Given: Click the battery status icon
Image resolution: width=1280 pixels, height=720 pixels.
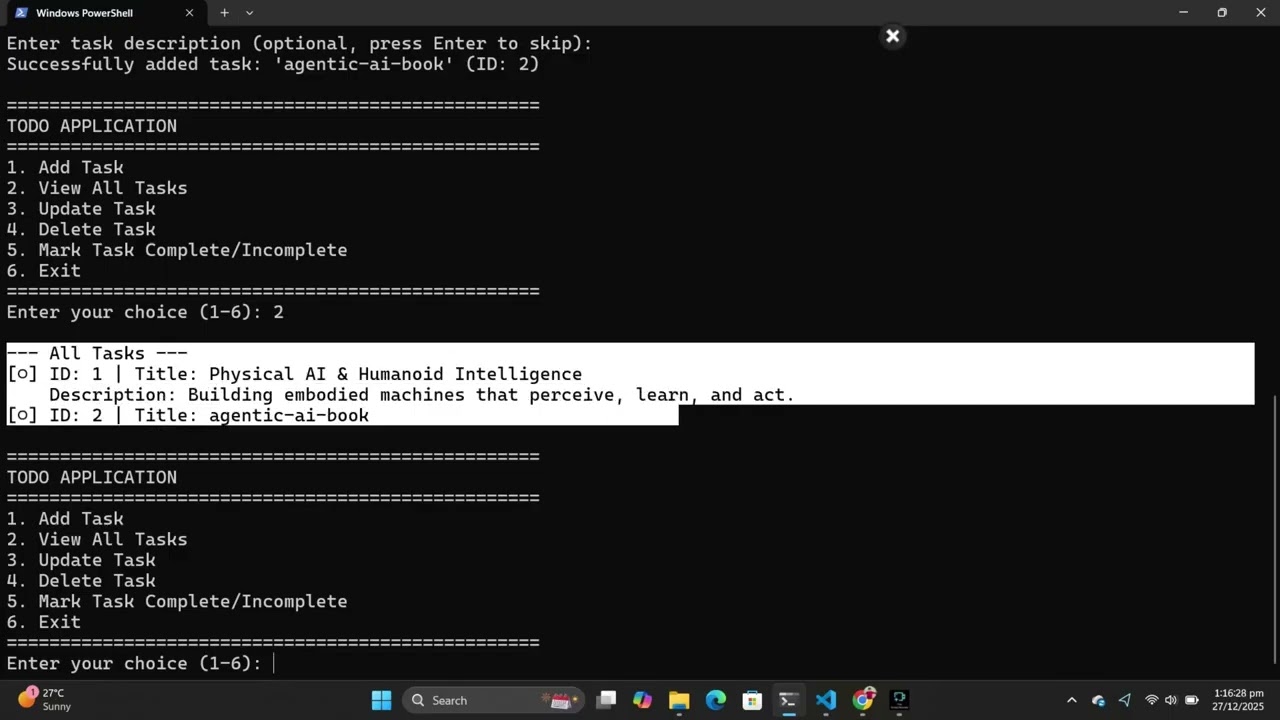Looking at the screenshot, I should [1192, 700].
